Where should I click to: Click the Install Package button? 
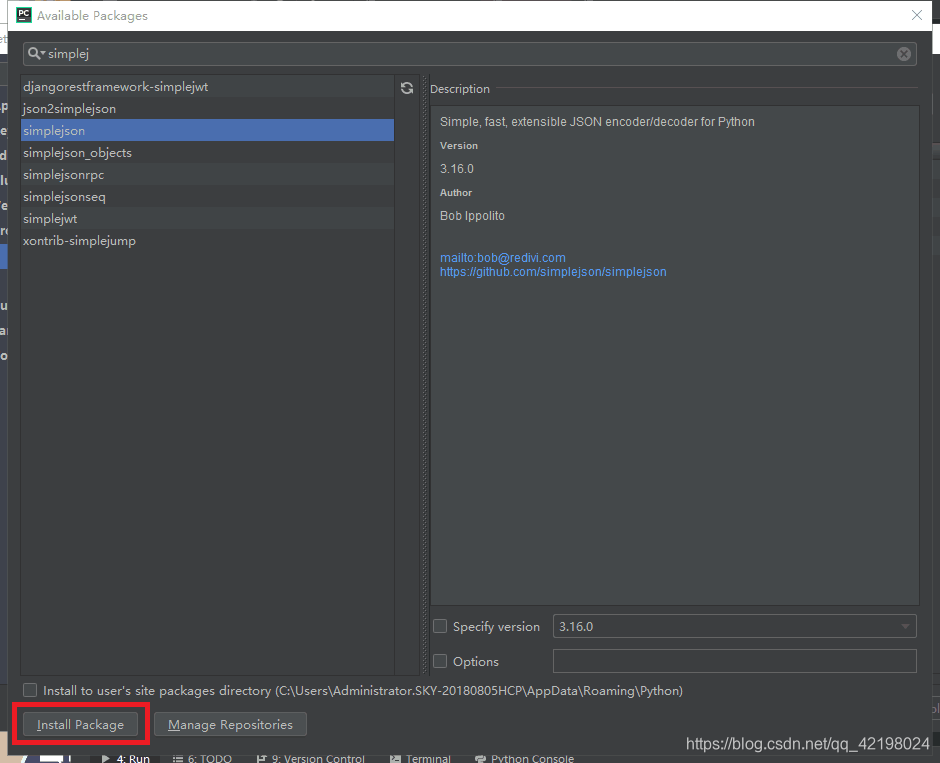tap(80, 724)
